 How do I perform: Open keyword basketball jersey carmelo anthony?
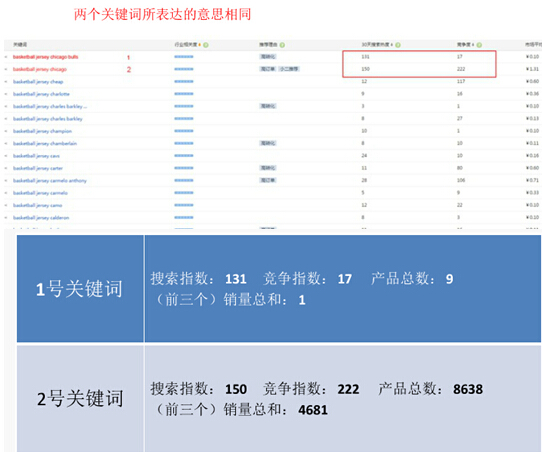[x=50, y=181]
